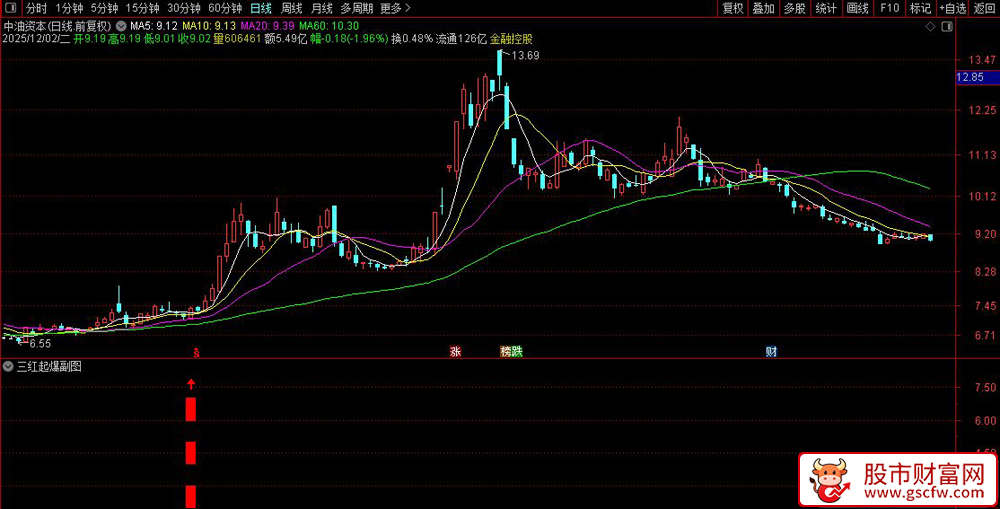
Task: Click the red arrow signal in 三红起爆副图
Action: [191, 384]
